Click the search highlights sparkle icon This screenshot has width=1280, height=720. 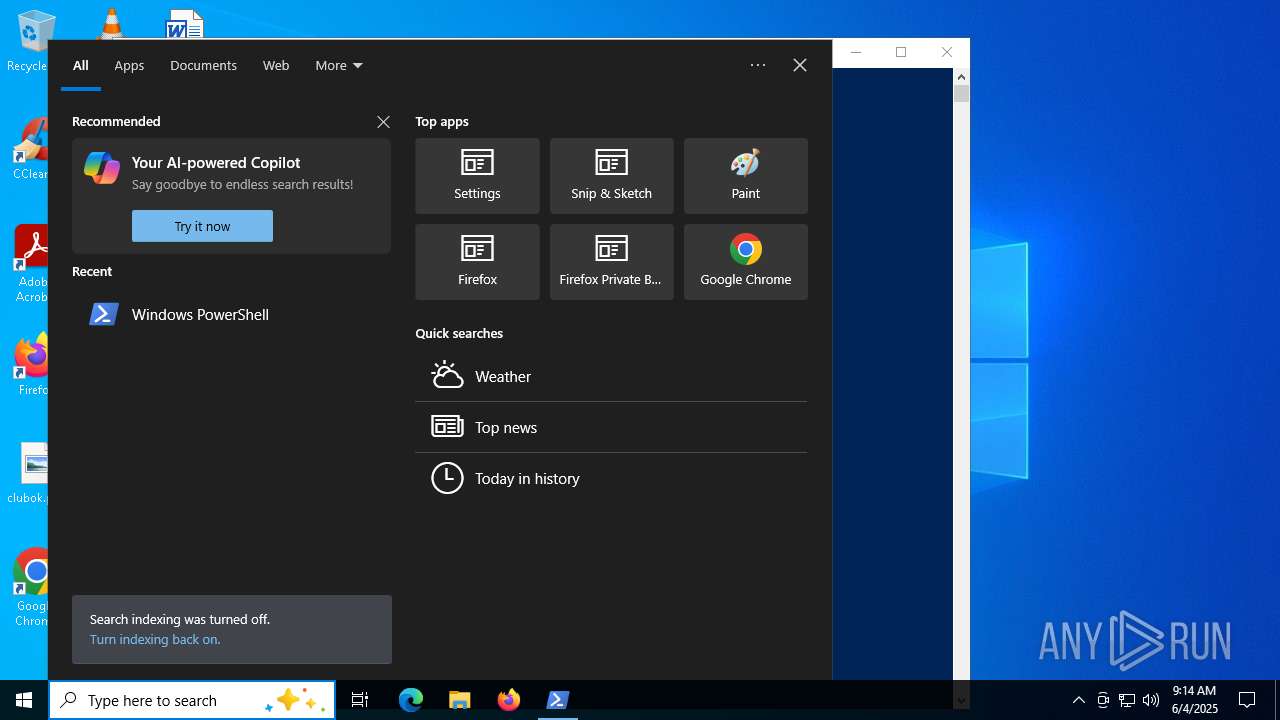click(297, 701)
